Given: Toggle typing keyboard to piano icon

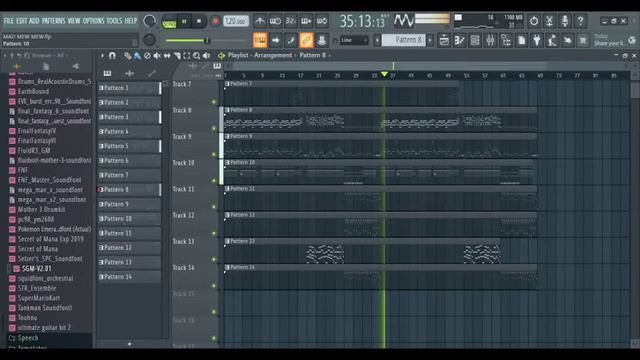Looking at the screenshot, I should coord(260,40).
